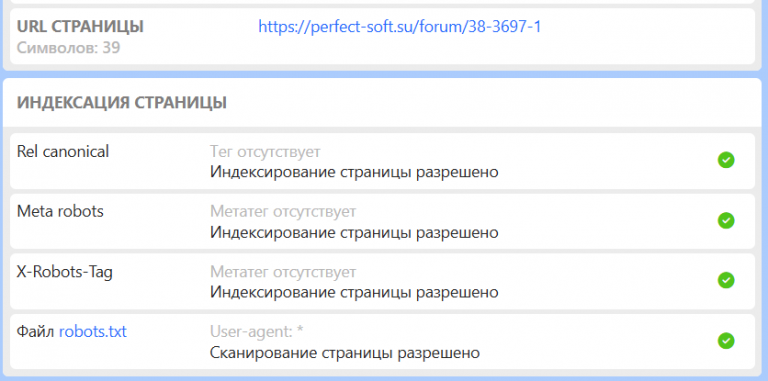This screenshot has height=381, width=768.
Task: Click the green checkmark in robots.txt row
Action: 726,341
